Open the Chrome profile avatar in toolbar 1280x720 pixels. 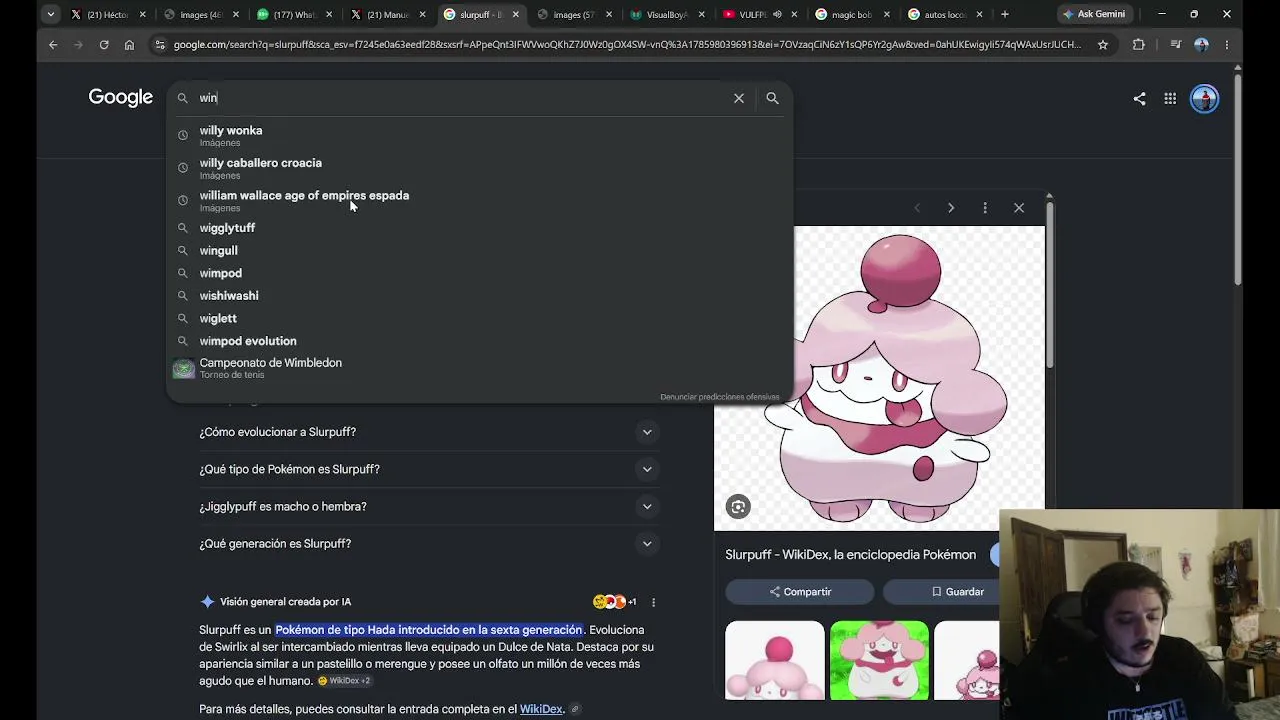[1201, 44]
